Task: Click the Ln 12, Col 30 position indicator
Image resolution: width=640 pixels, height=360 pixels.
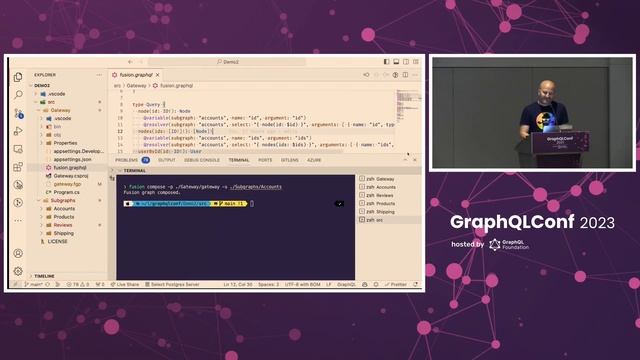Action: (x=238, y=284)
